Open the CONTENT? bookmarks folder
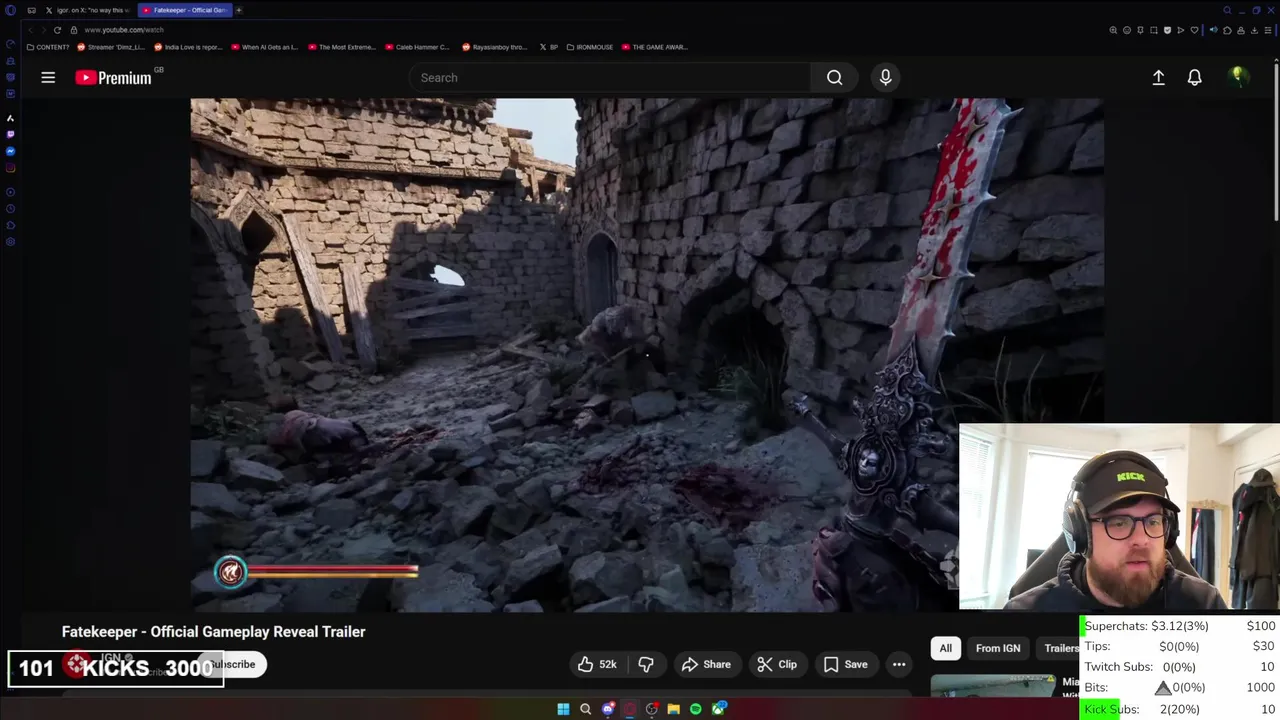This screenshot has width=1280, height=720. point(48,47)
